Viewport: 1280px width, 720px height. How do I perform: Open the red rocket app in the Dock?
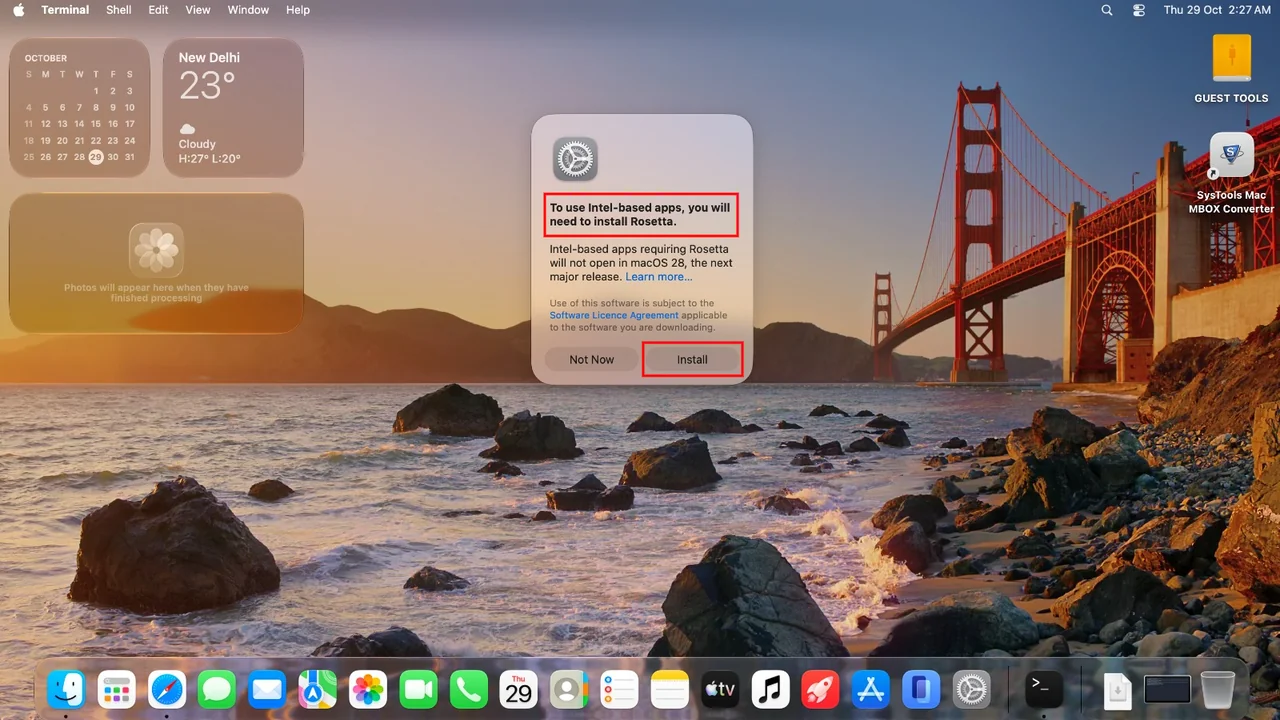pos(820,689)
